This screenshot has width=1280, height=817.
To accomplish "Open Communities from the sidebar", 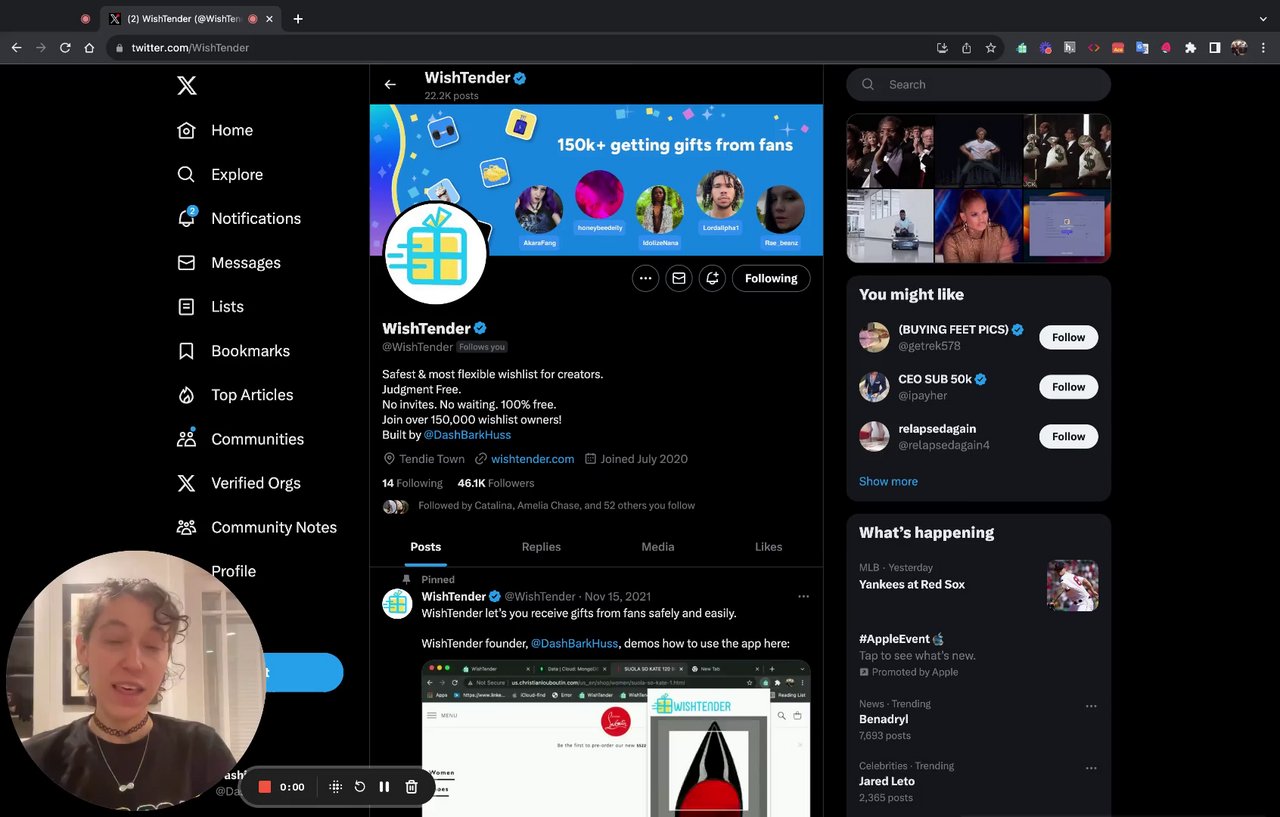I will pyautogui.click(x=240, y=439).
